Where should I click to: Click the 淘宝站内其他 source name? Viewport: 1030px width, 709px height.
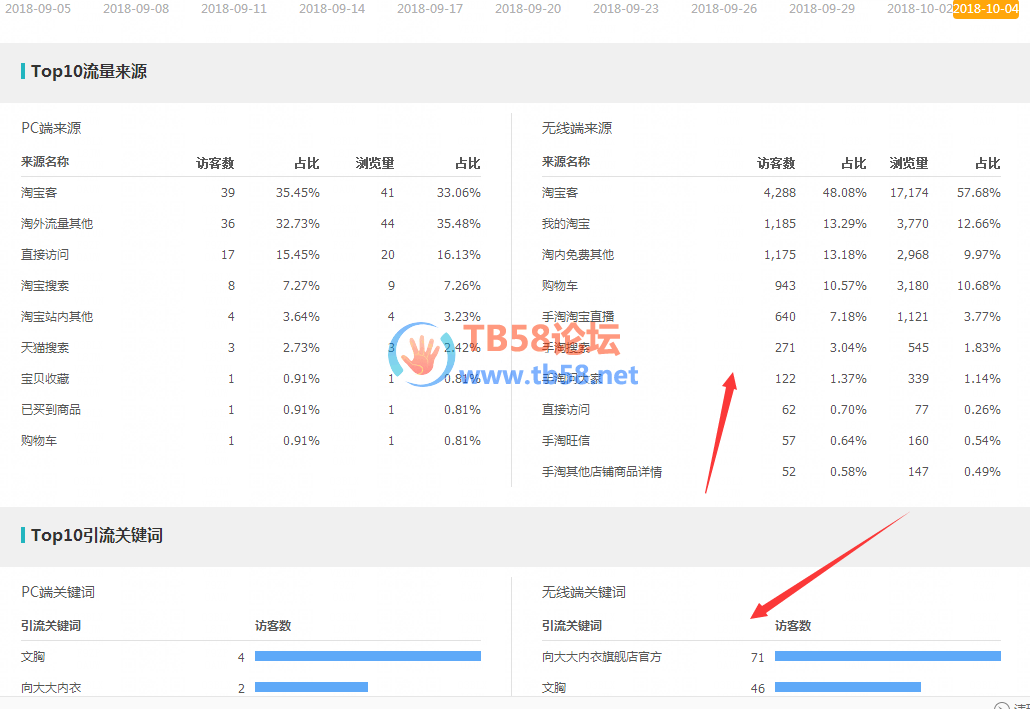point(57,317)
